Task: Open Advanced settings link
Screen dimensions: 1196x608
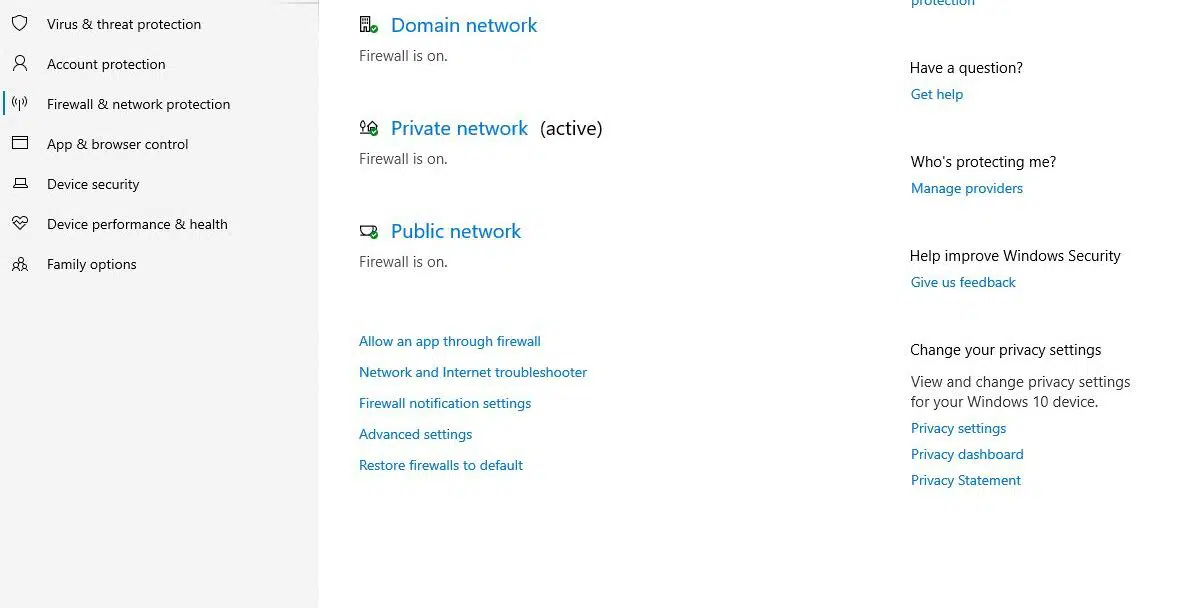Action: click(416, 434)
